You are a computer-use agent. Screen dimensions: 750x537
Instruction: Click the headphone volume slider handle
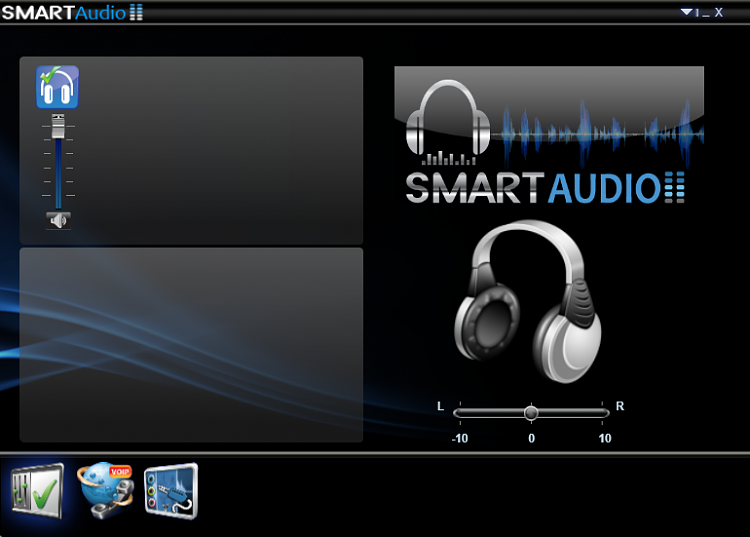pyautogui.click(x=58, y=126)
